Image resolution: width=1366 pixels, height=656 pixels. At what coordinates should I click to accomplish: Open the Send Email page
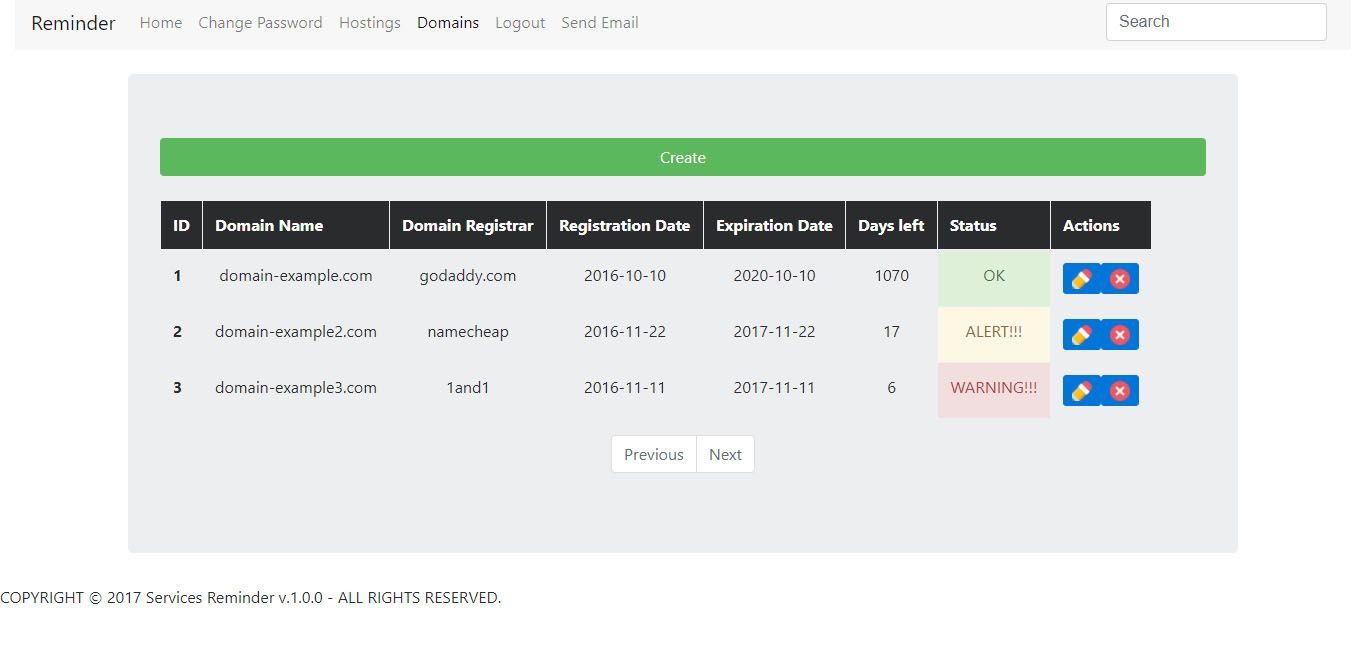tap(600, 22)
